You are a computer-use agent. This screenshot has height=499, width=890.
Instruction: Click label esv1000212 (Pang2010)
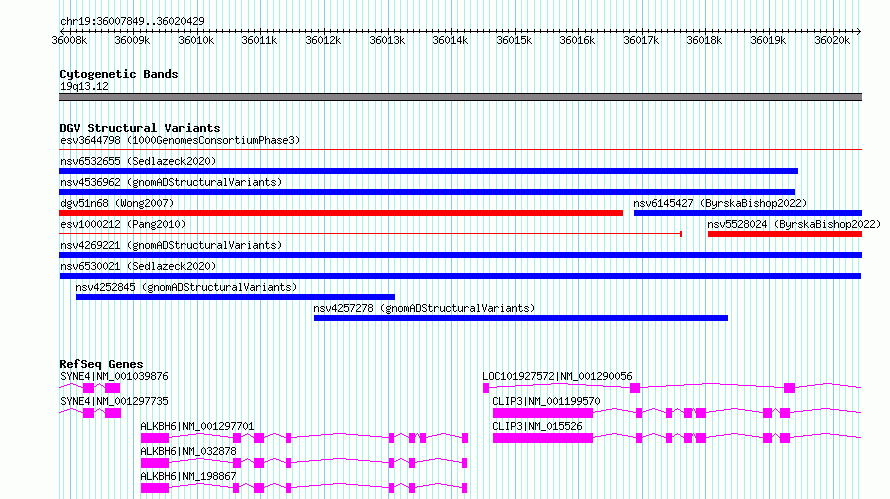123,224
